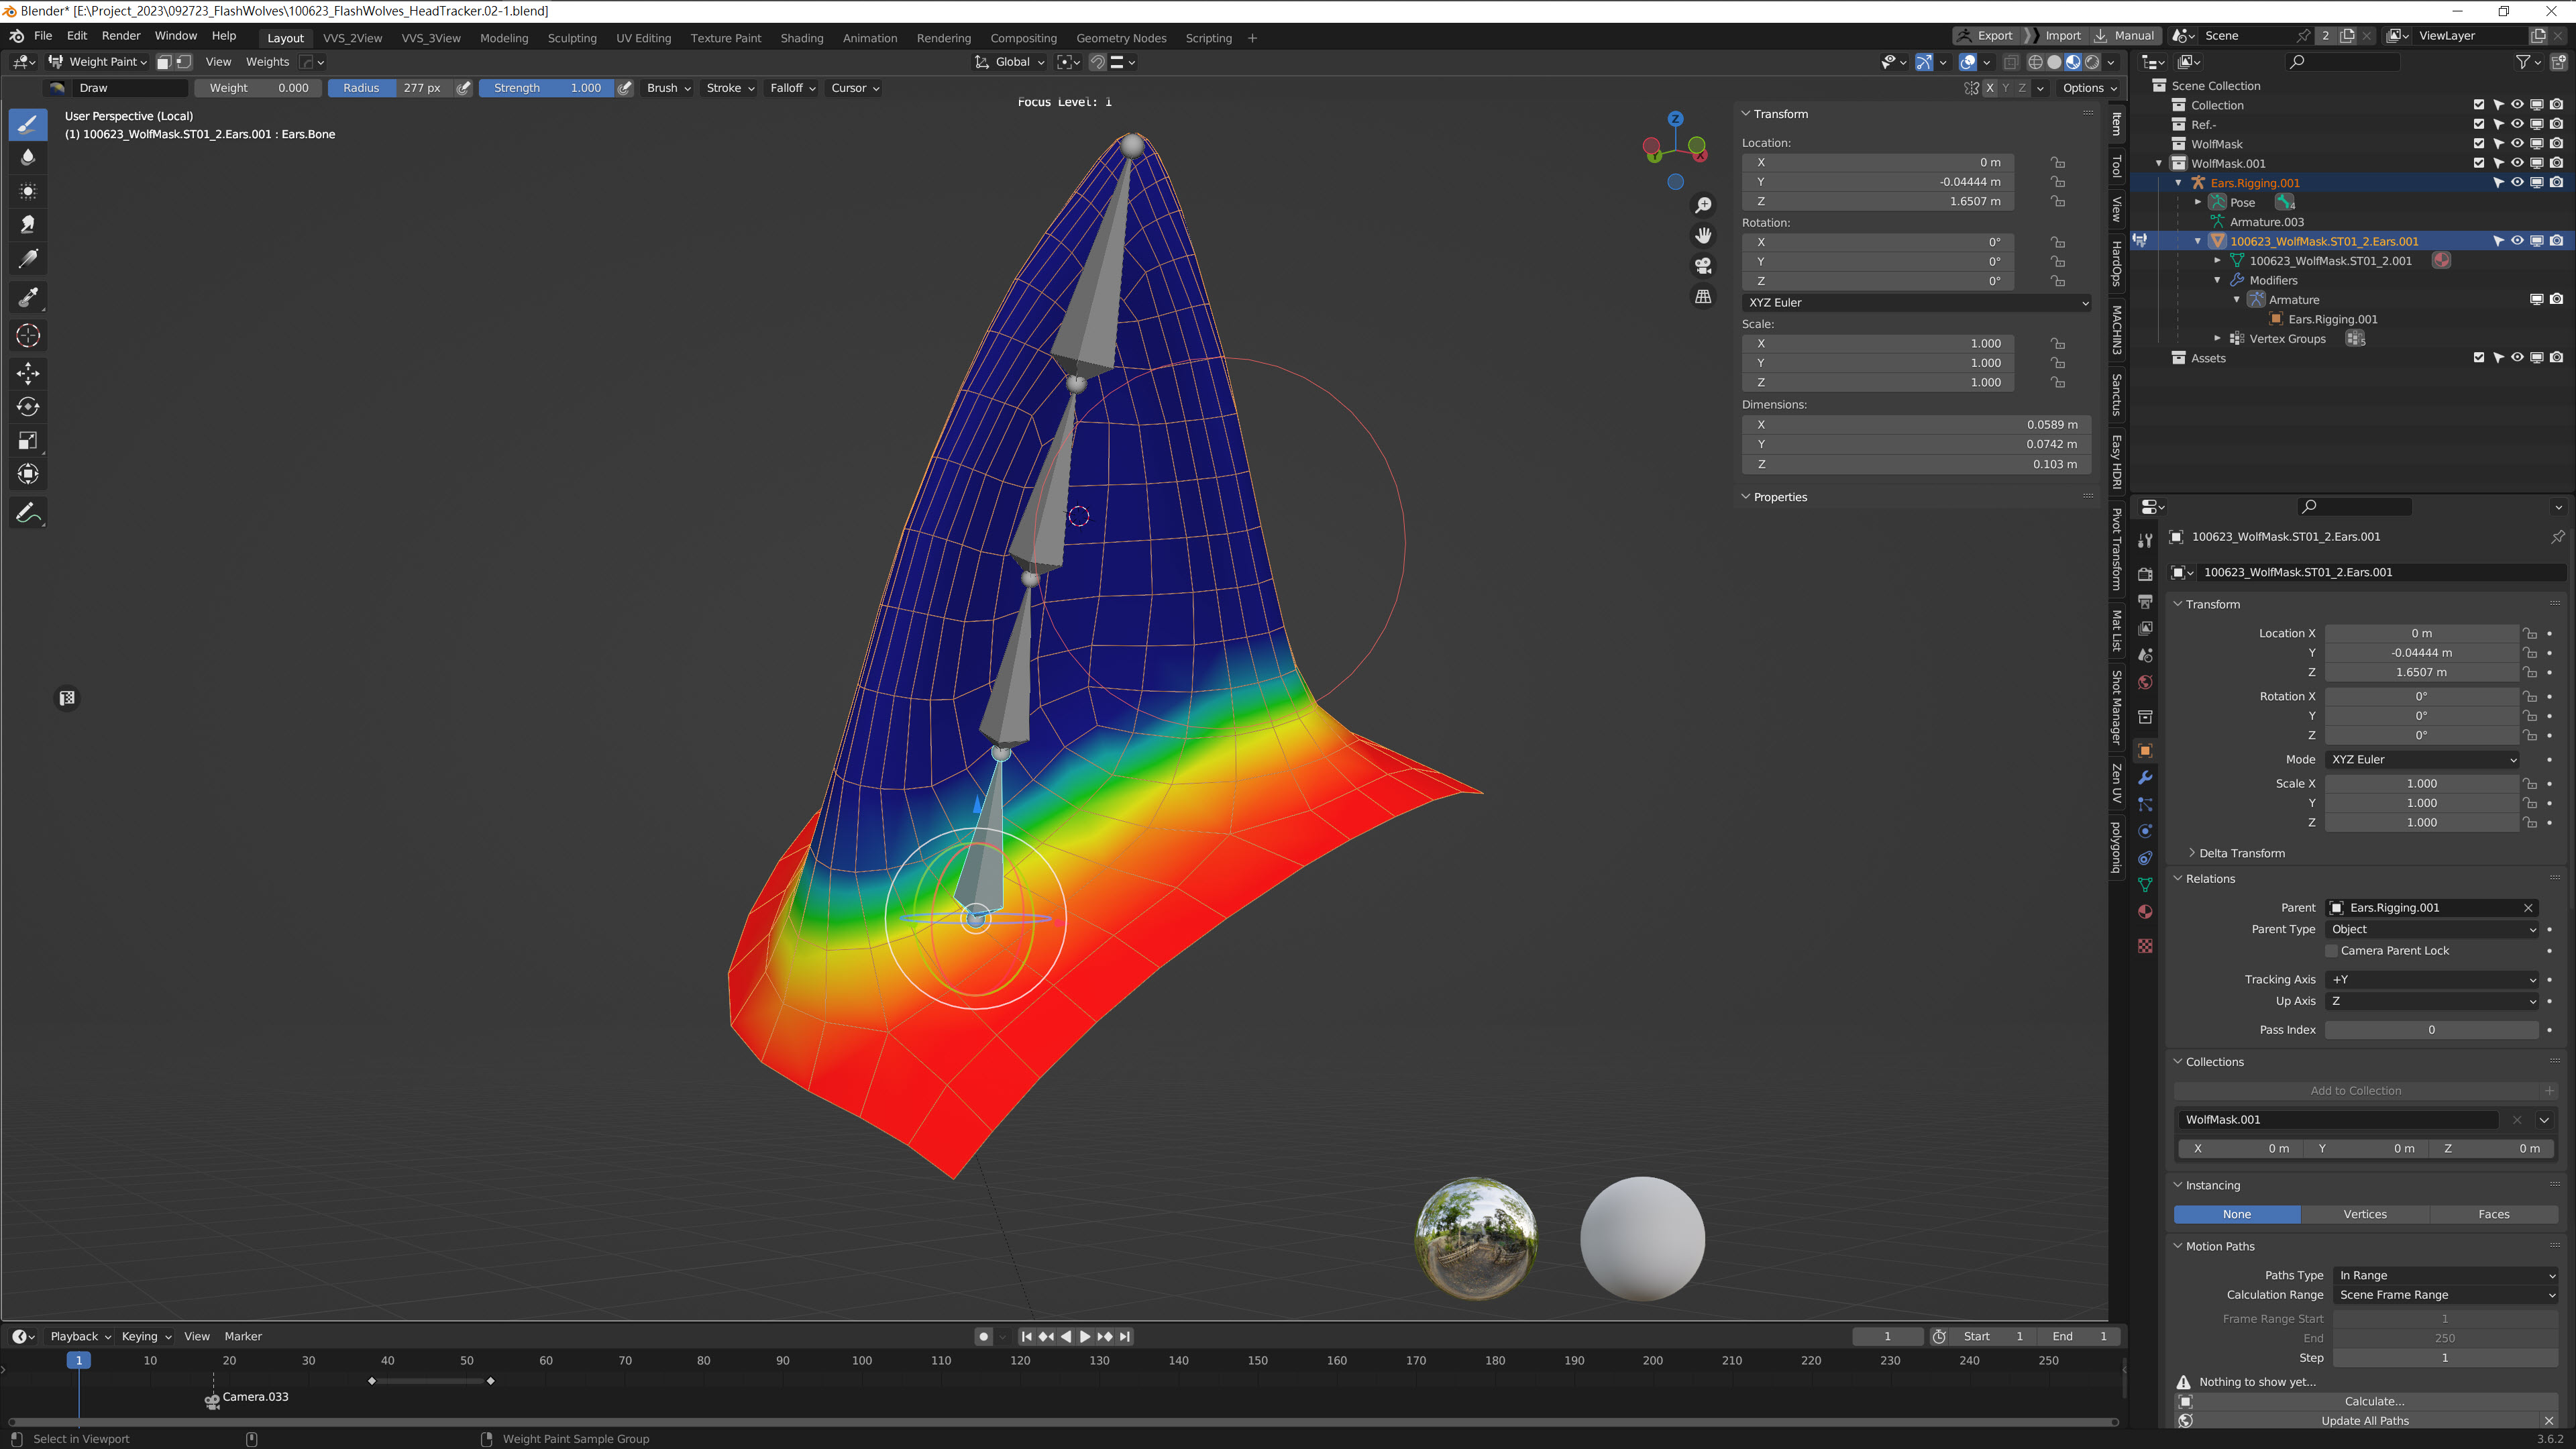Open the Modifiers wrench properties tab
The height and width of the screenshot is (1449, 2576).
coord(2145,777)
